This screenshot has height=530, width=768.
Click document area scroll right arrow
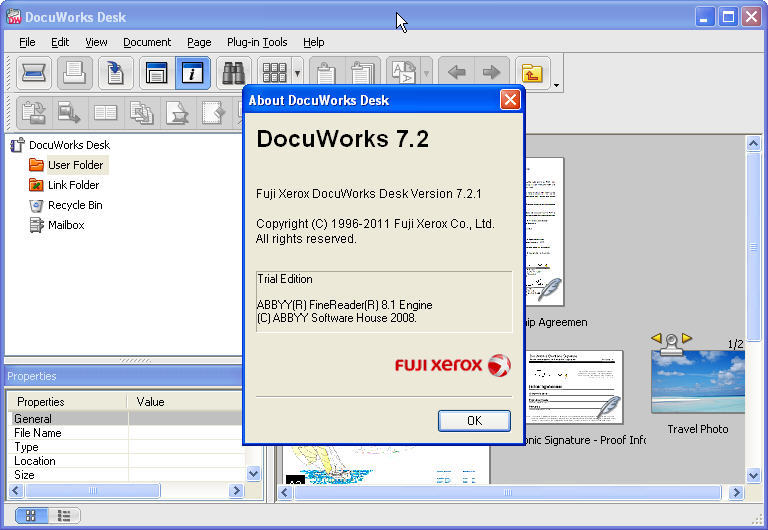736,492
